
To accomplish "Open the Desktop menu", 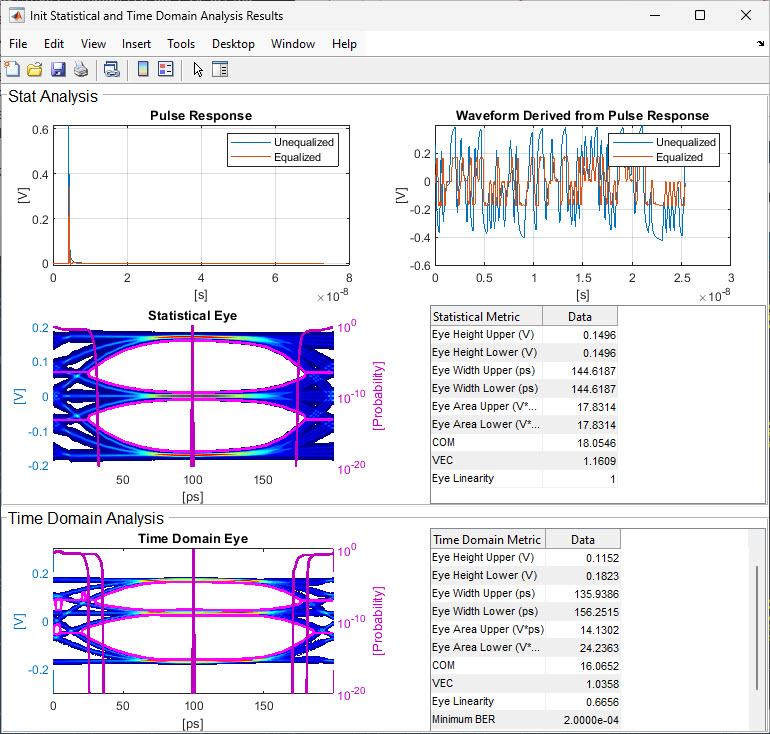I will [x=233, y=44].
